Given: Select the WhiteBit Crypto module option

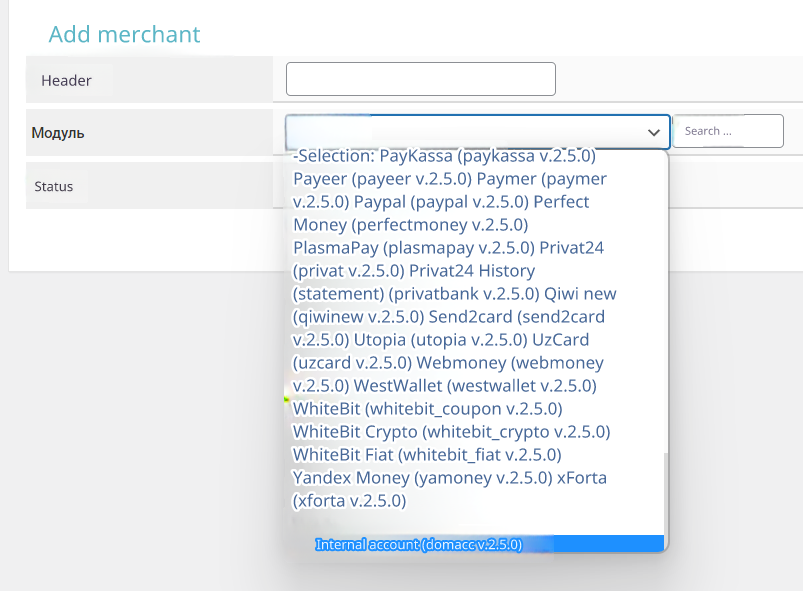Looking at the screenshot, I should [x=451, y=431].
